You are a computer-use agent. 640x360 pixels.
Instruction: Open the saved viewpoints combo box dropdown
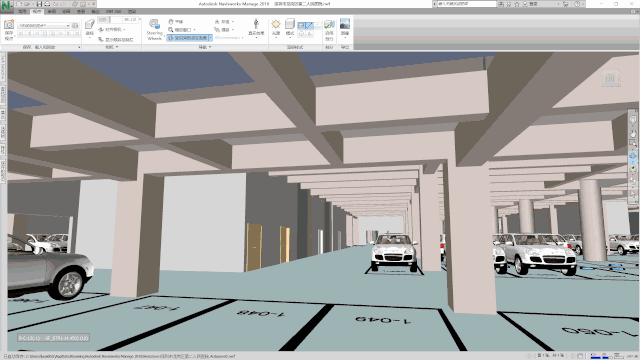point(68,25)
